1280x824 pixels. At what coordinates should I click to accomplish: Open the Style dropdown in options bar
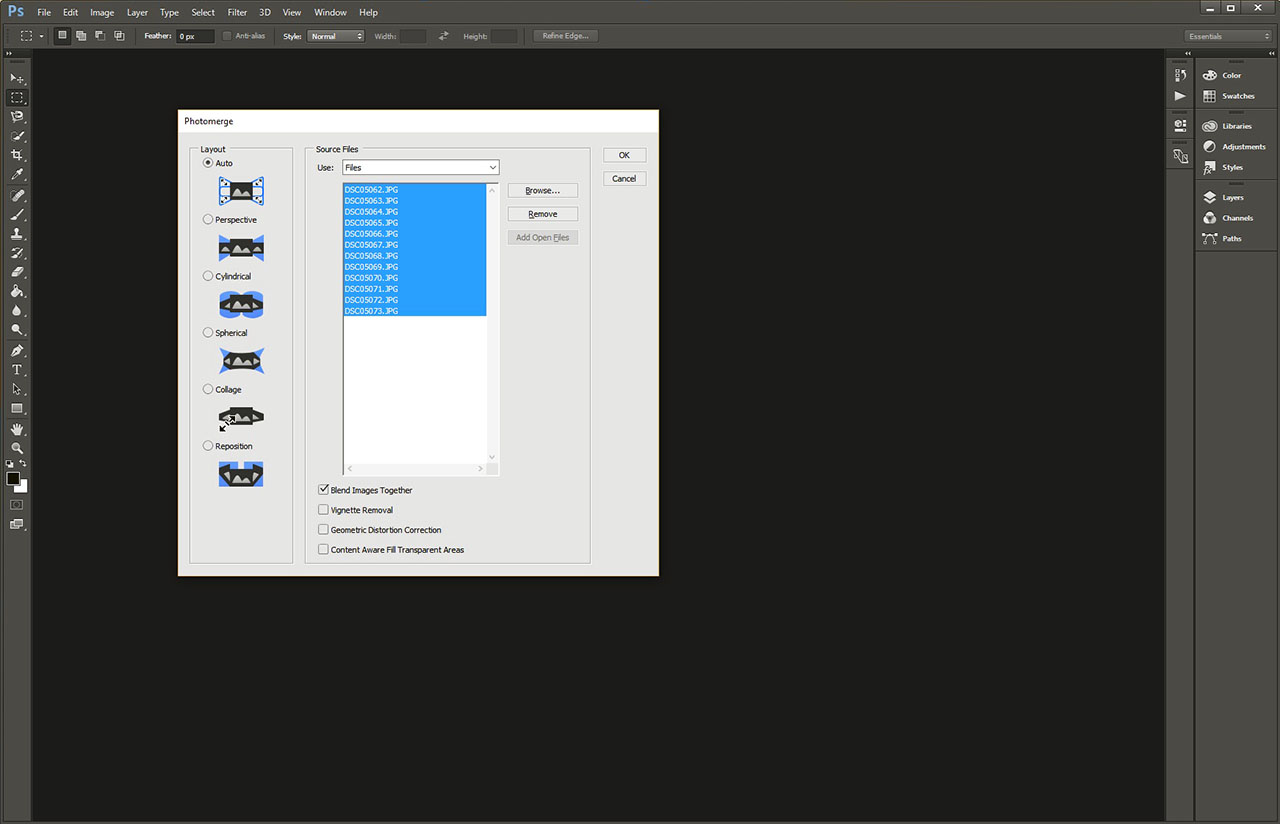[x=337, y=36]
